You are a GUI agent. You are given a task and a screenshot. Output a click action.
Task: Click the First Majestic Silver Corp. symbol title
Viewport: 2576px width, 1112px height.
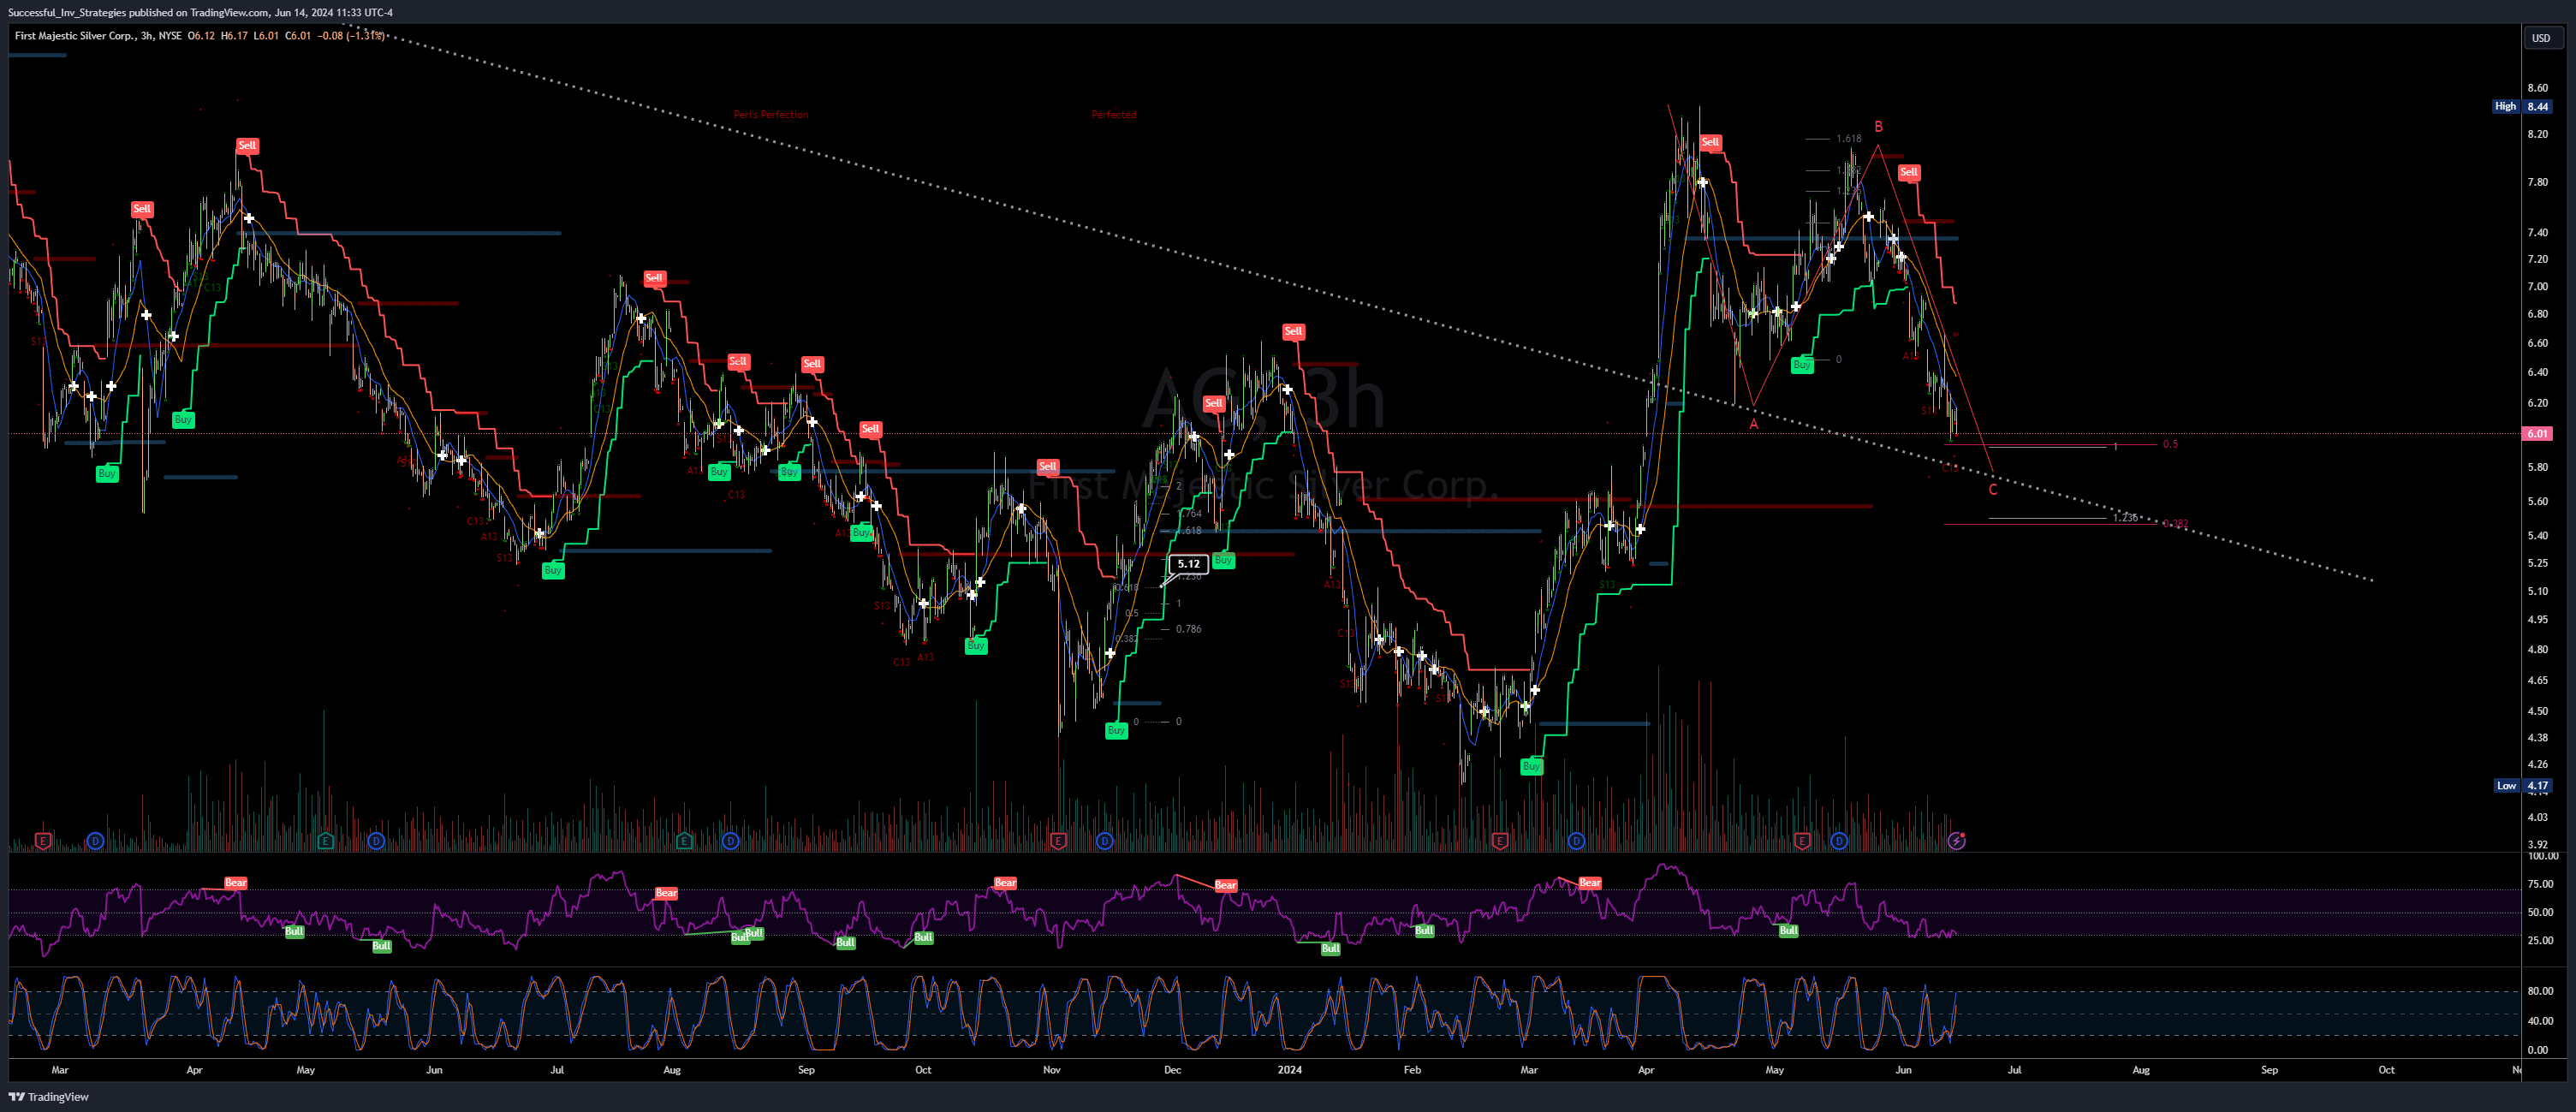point(74,36)
